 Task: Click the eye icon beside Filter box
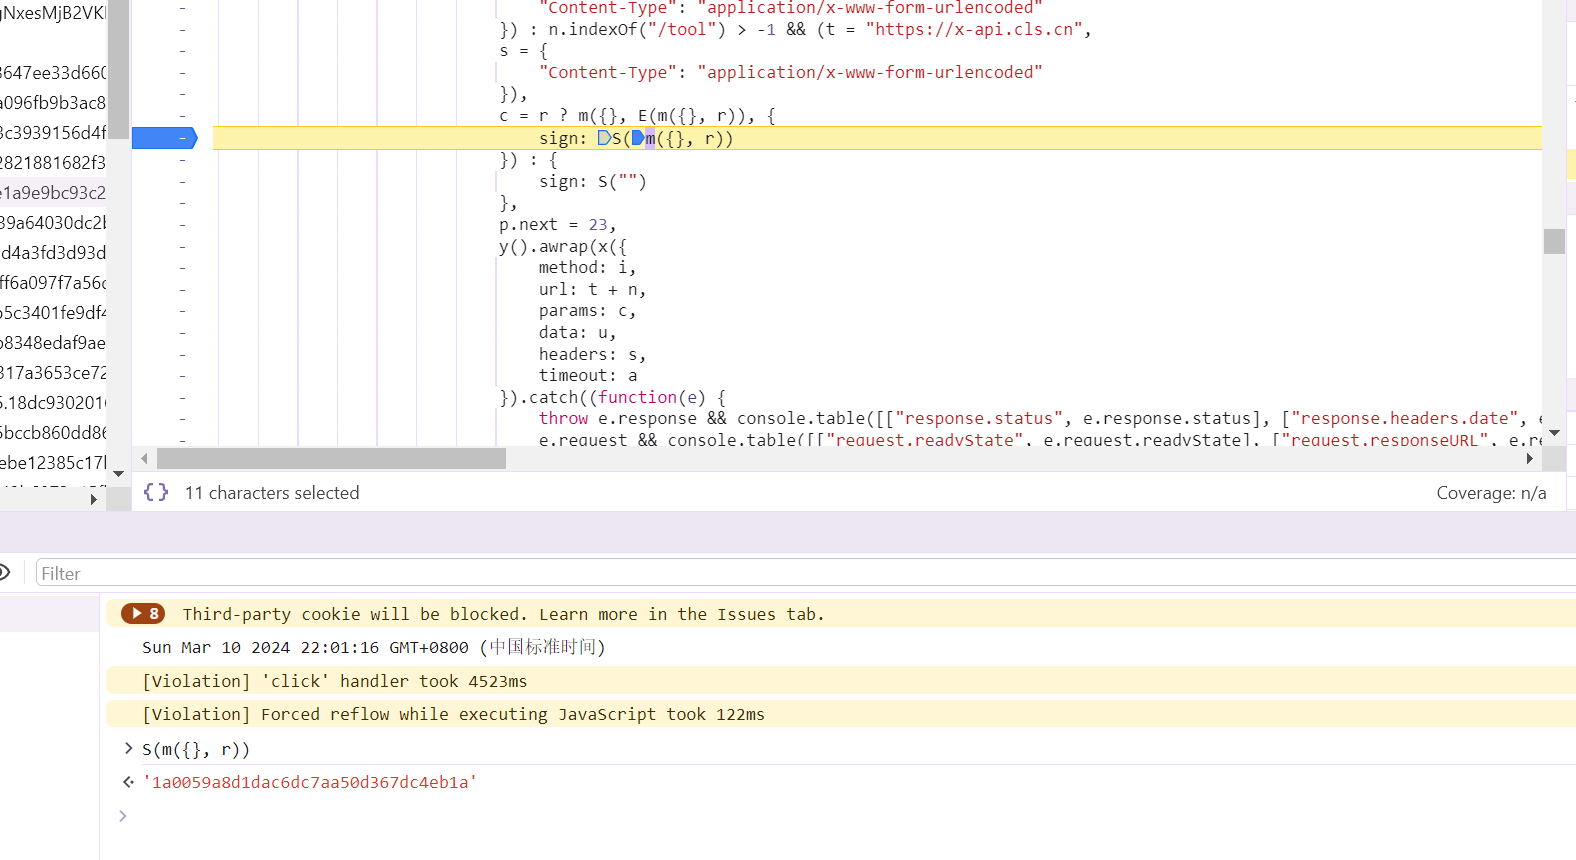click(4, 572)
